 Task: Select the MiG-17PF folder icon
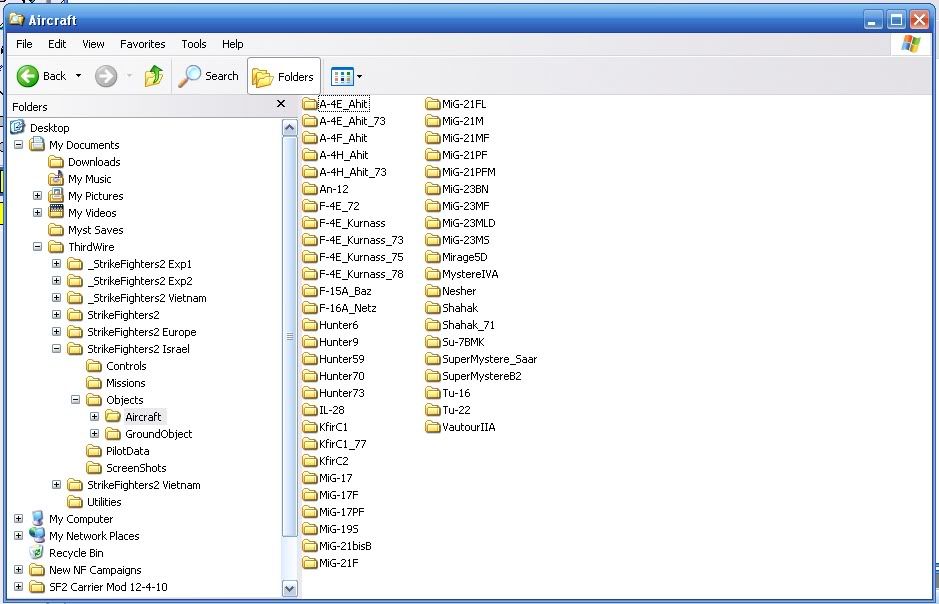[310, 512]
